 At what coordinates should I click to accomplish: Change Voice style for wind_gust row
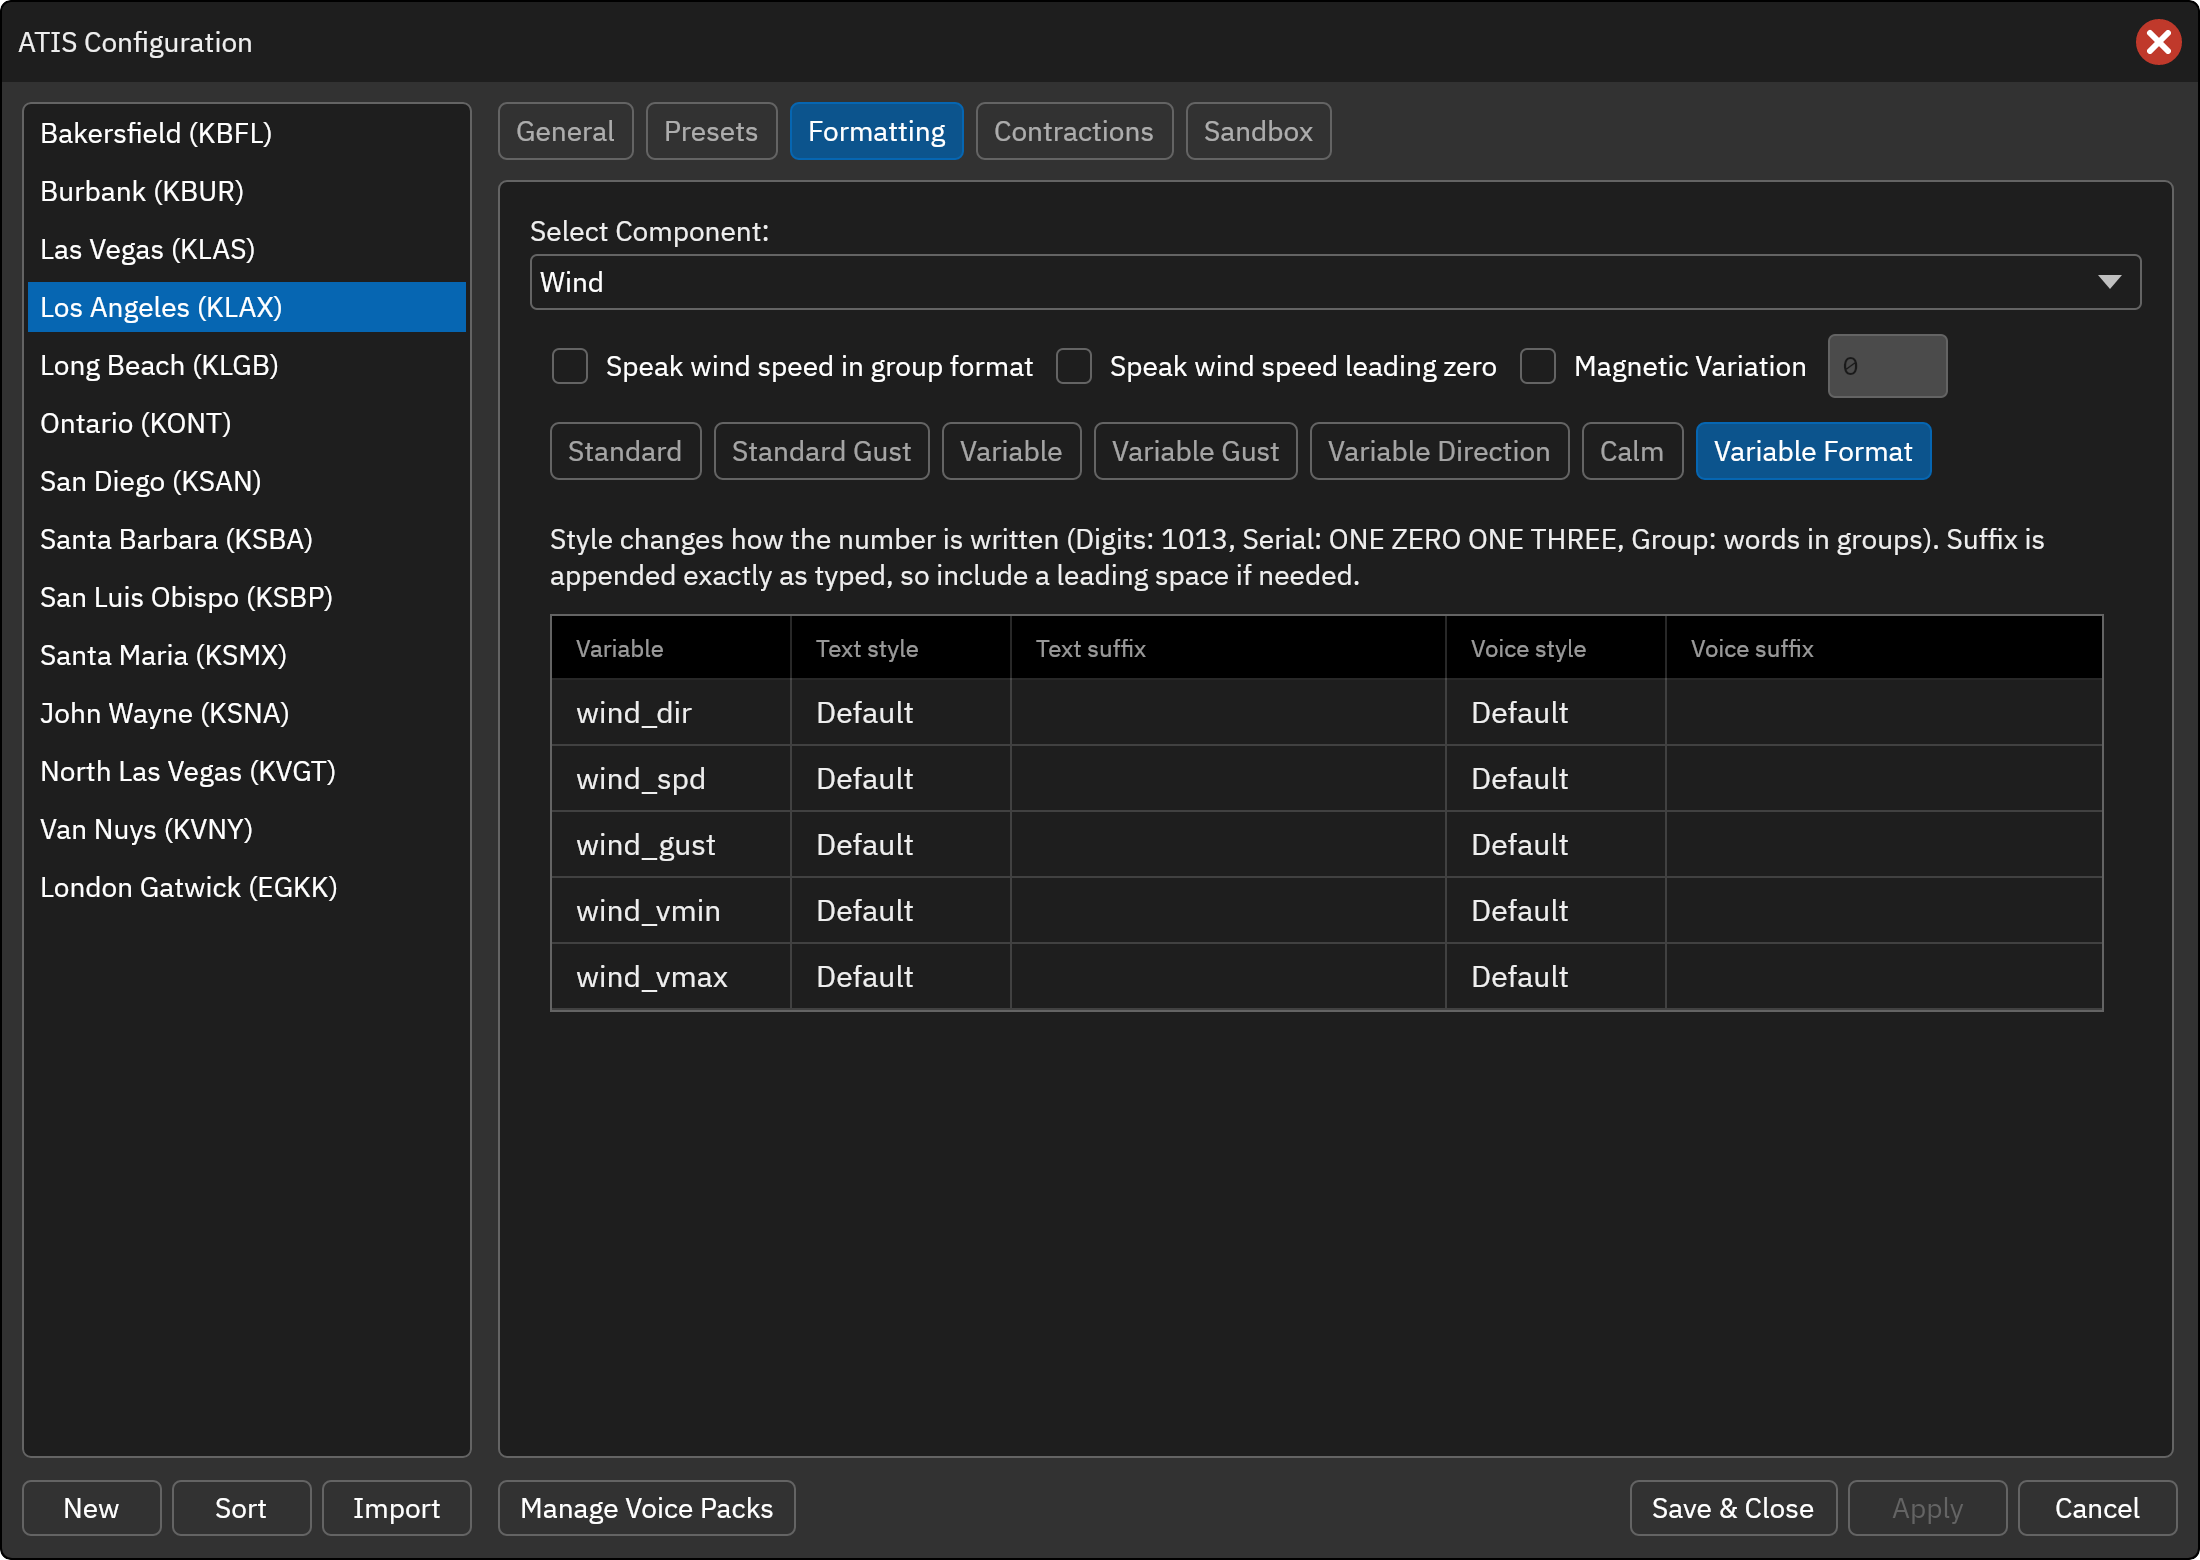click(1555, 844)
